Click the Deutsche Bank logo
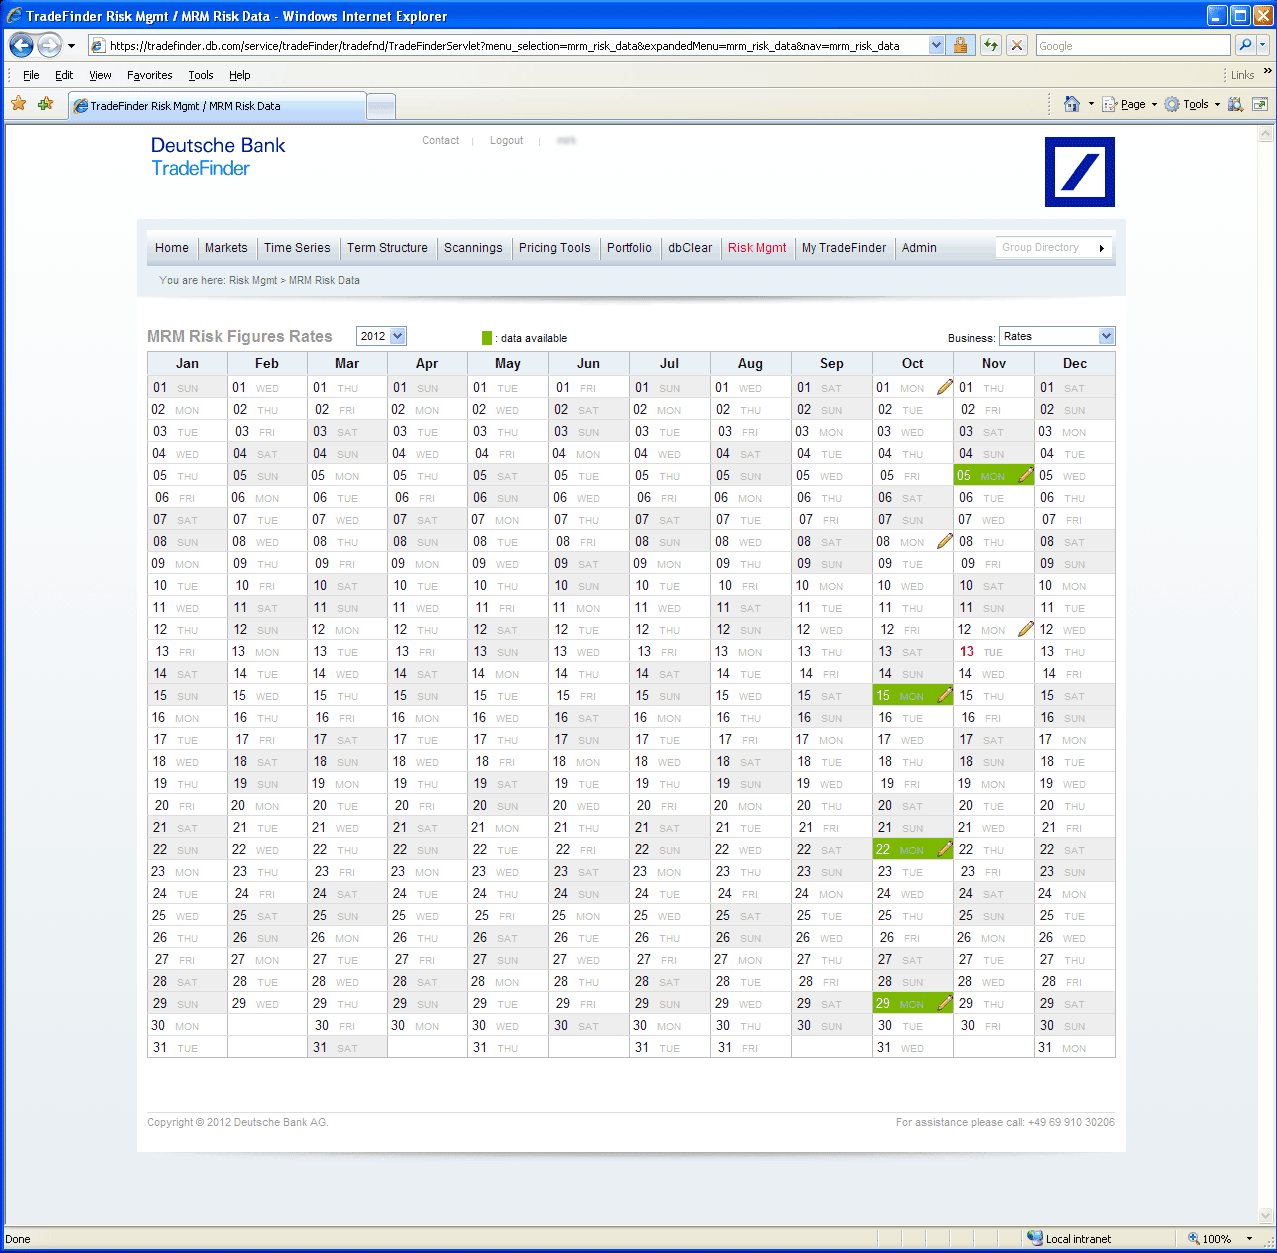Image resolution: width=1277 pixels, height=1253 pixels. 1079,172
